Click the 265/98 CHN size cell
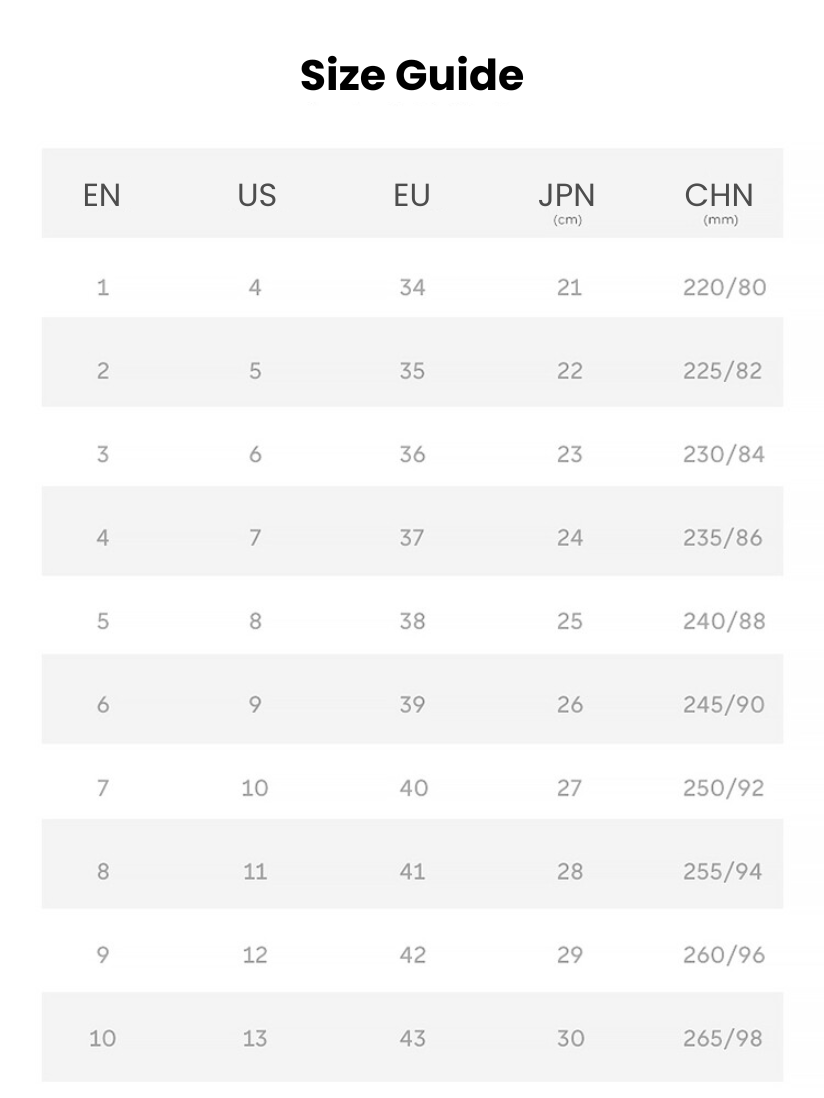Viewport: 824px width, 1098px height. coord(724,1039)
